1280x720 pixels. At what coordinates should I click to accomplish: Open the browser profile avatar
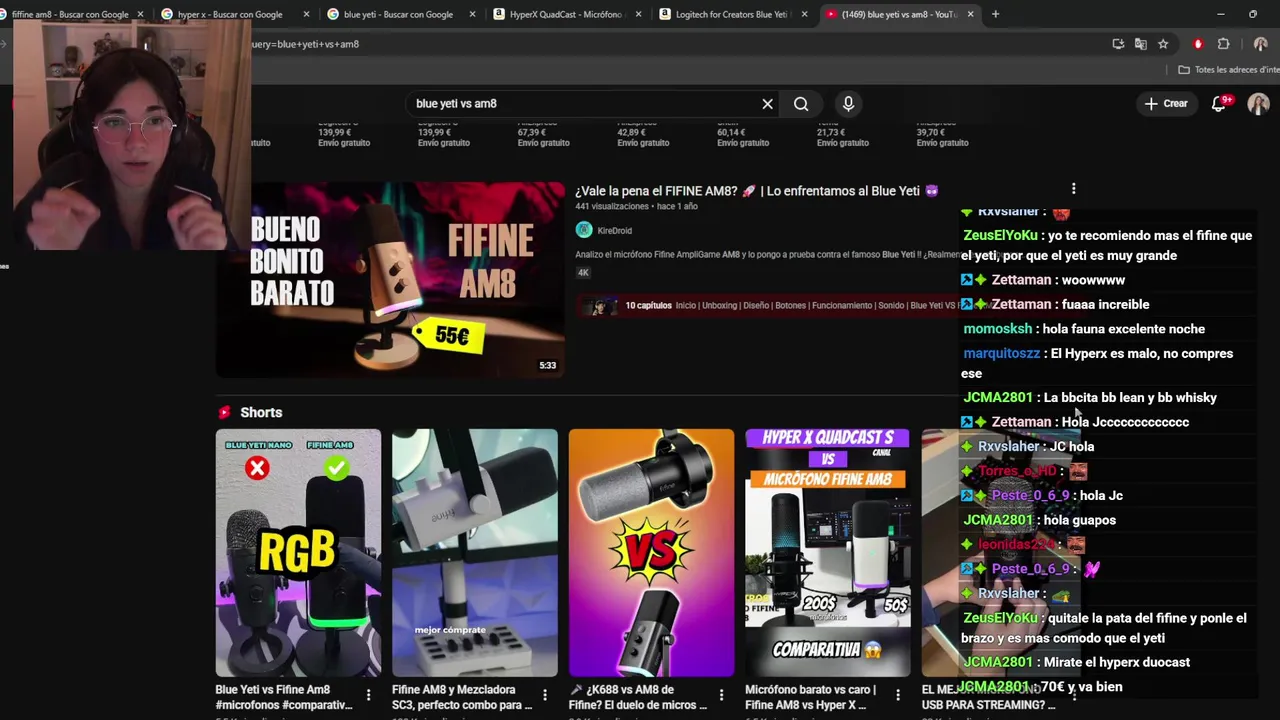(x=1260, y=44)
